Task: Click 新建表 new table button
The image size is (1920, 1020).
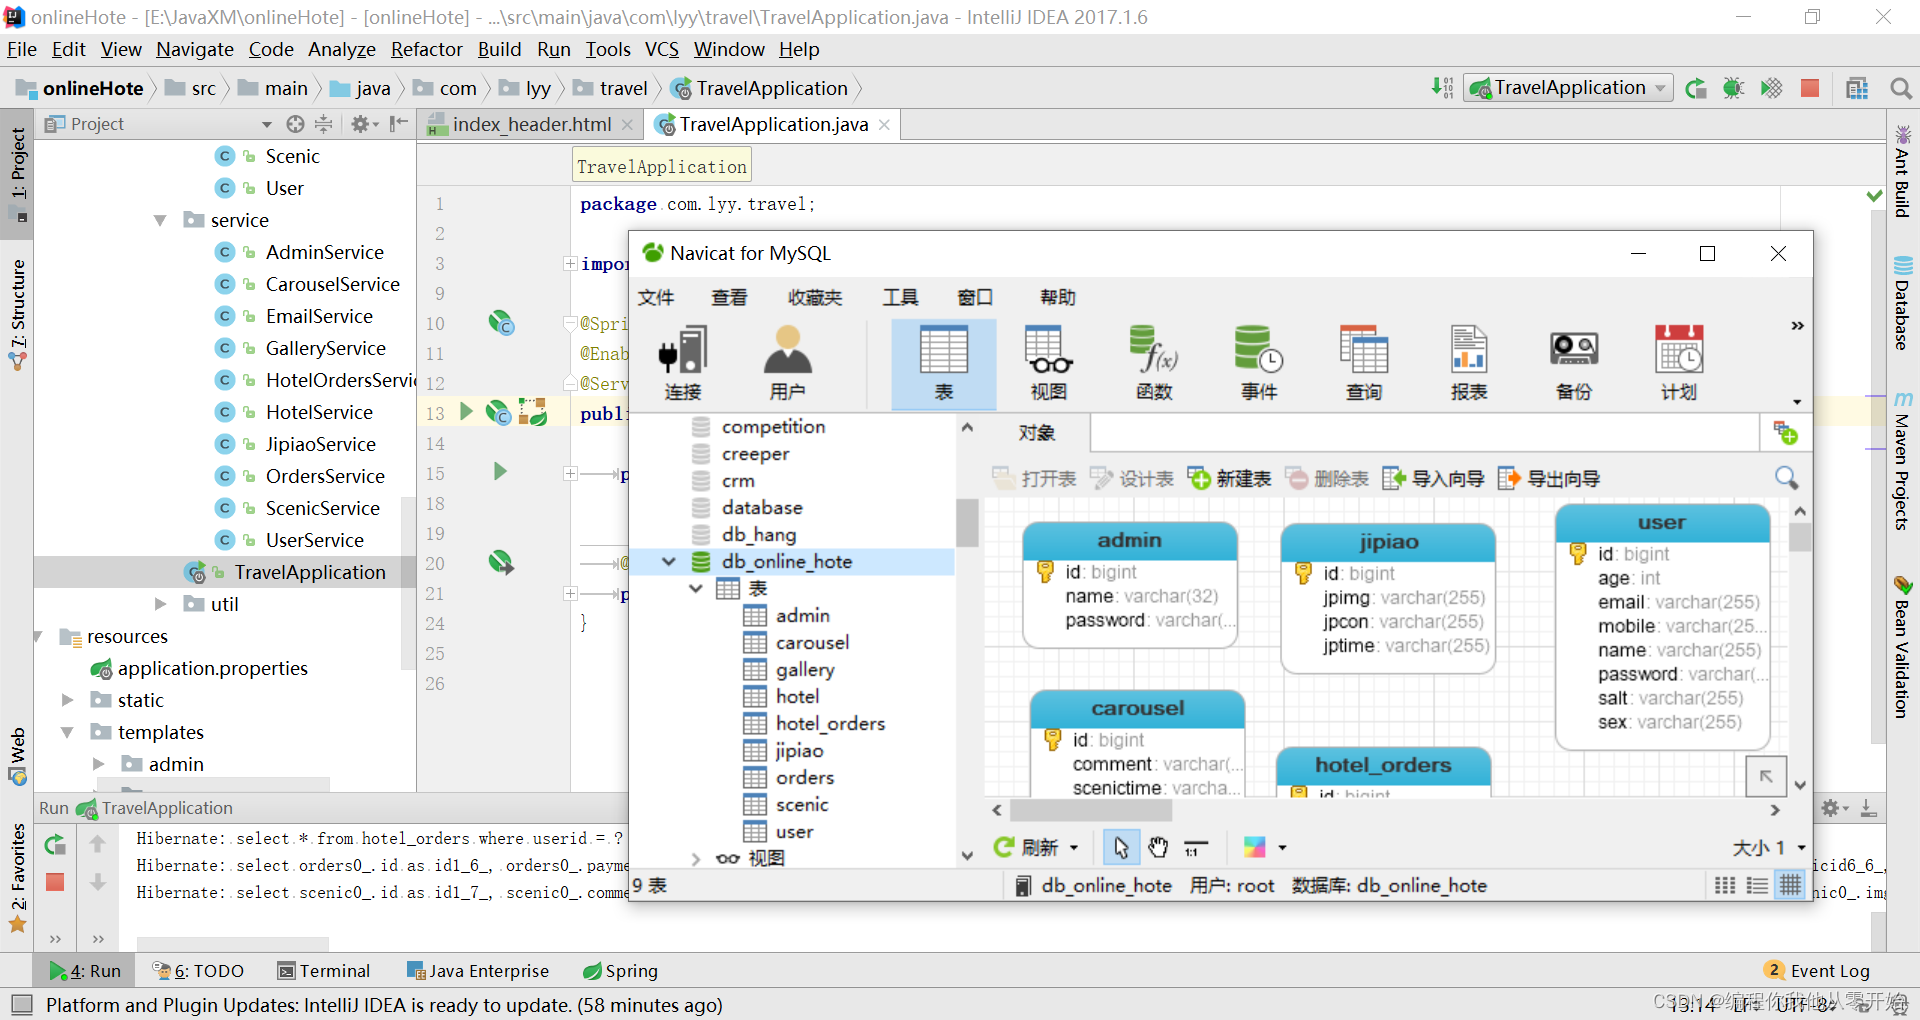Action: (x=1230, y=478)
